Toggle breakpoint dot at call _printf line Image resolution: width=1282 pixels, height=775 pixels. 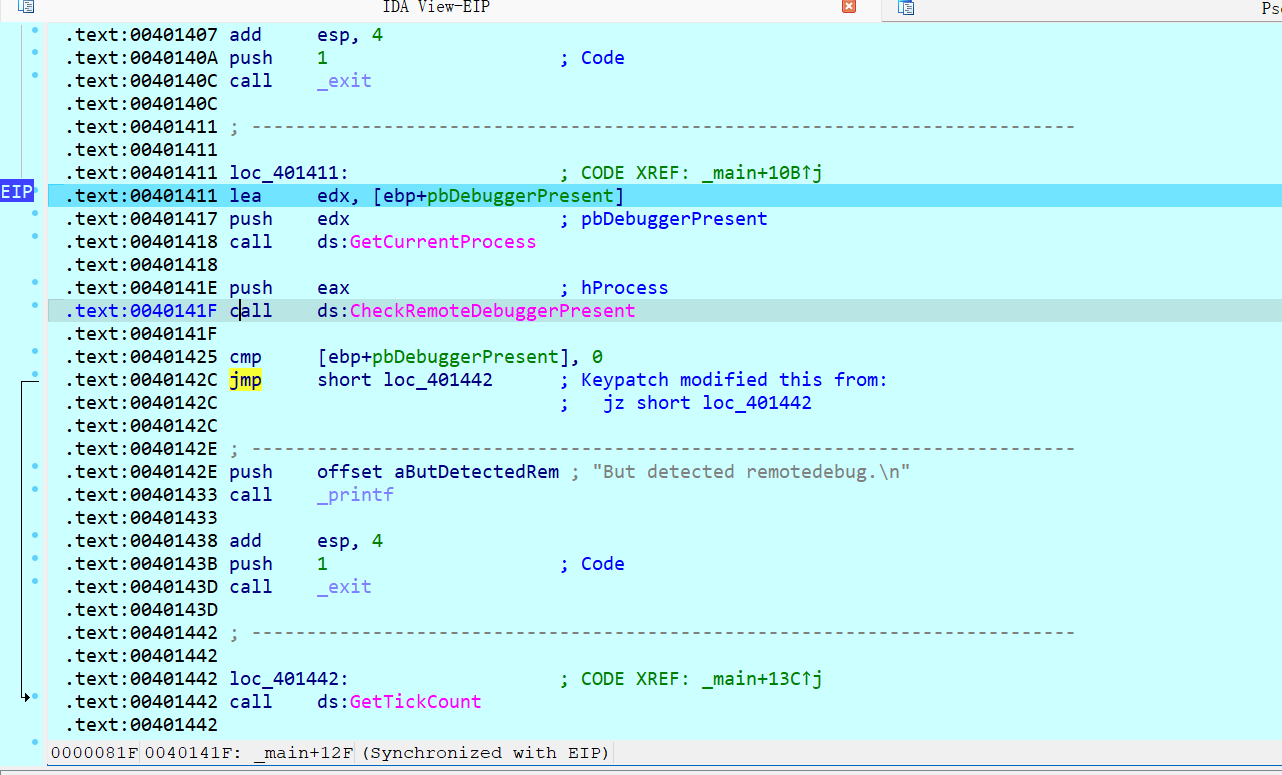[x=35, y=490]
